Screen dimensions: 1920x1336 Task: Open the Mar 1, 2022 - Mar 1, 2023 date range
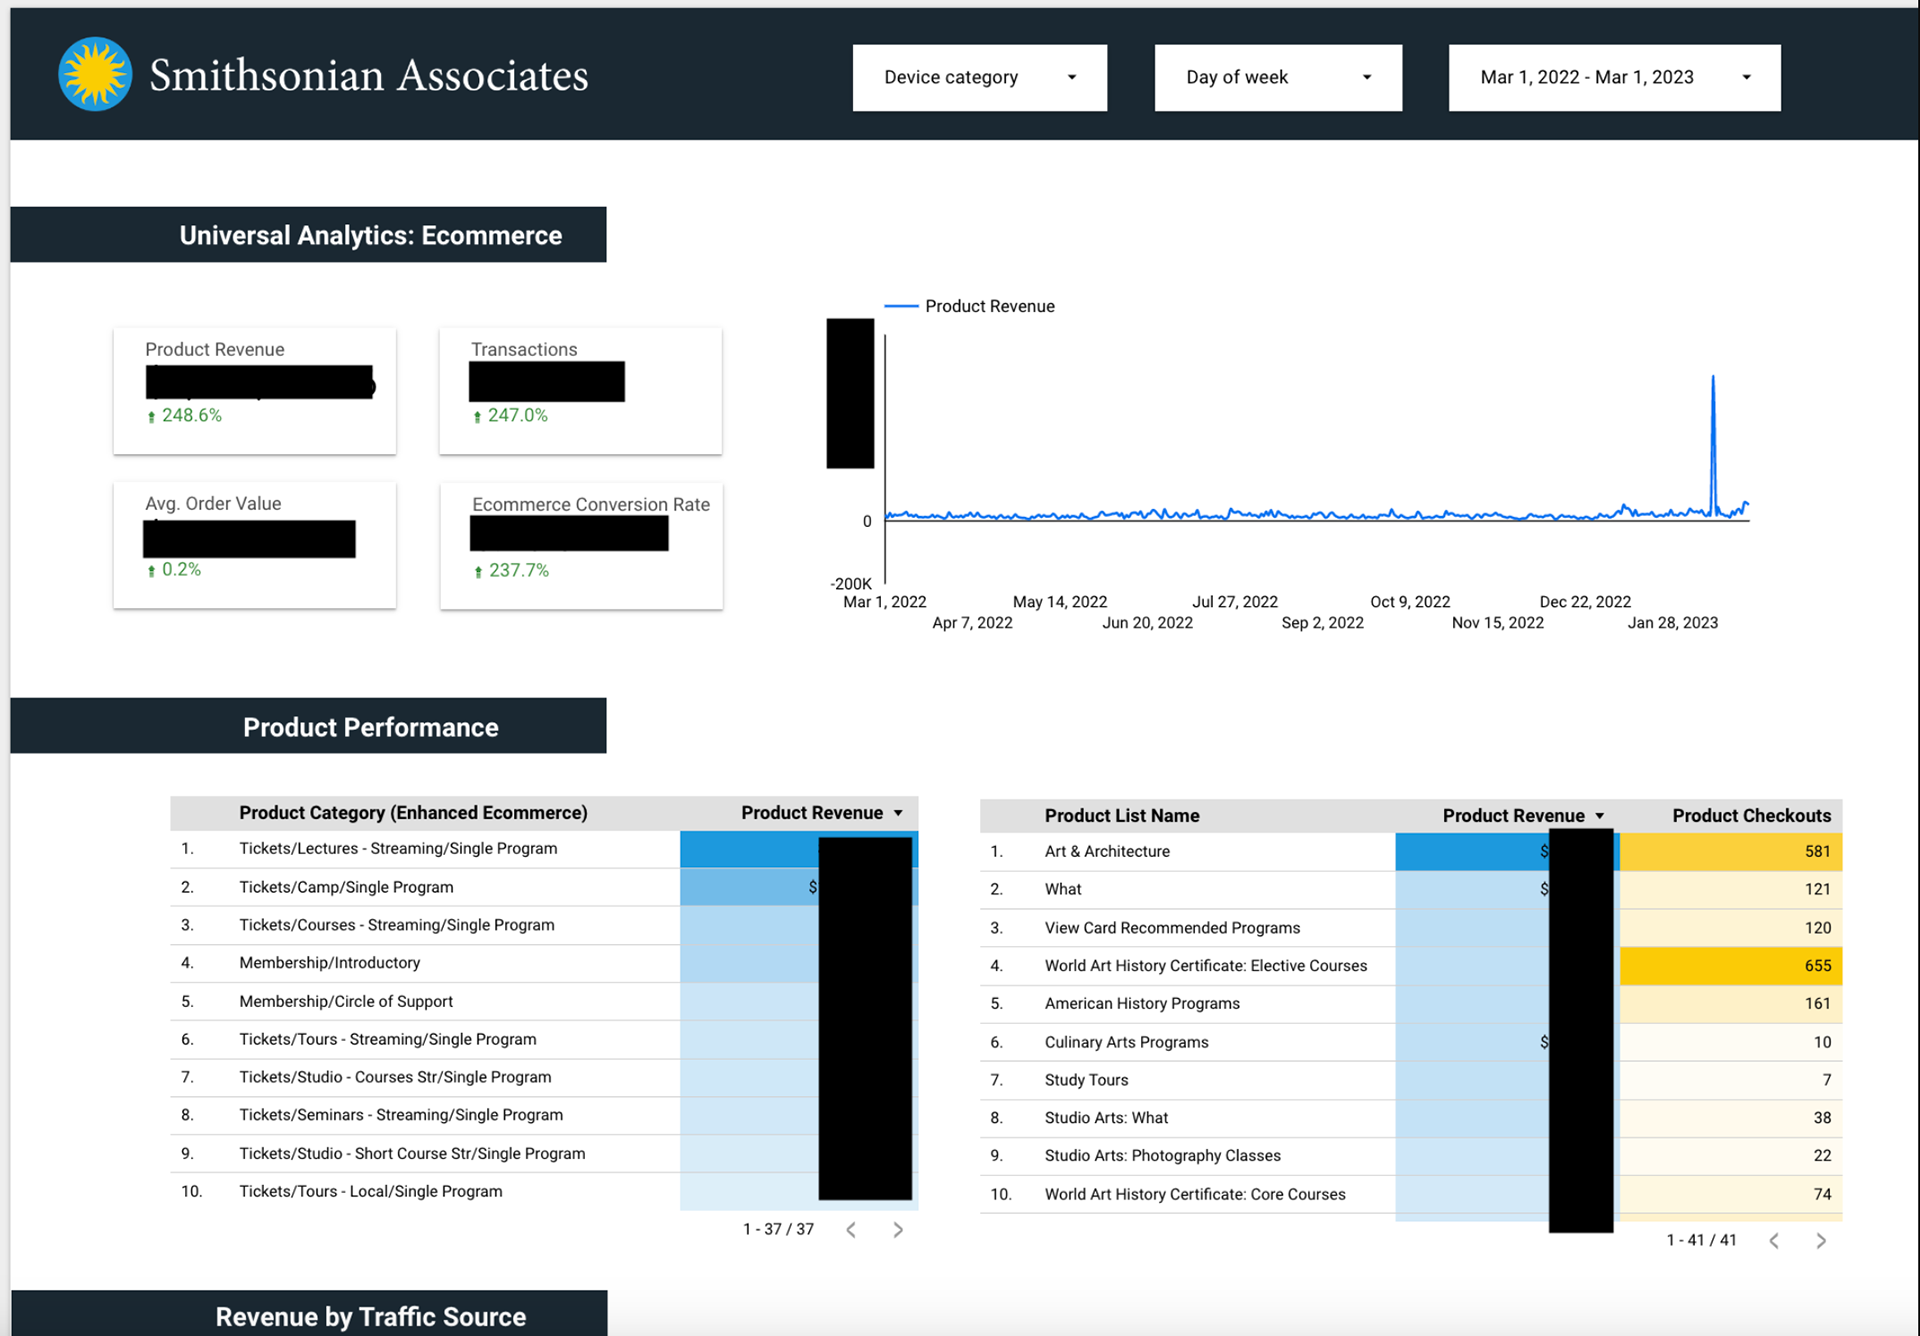[1614, 77]
